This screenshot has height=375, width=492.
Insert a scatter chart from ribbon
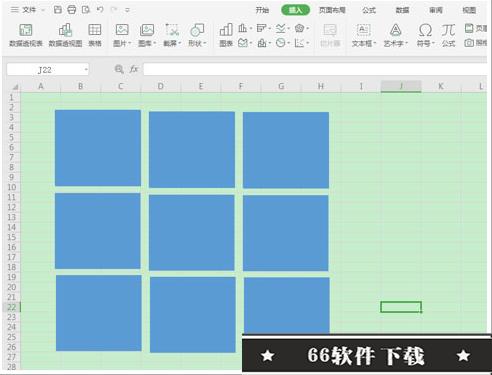(301, 43)
